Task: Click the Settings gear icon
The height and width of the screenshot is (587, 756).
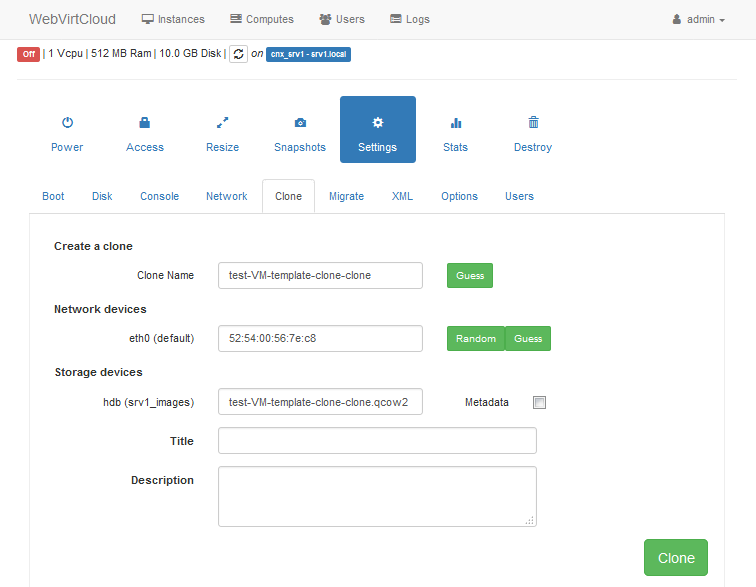Action: 377,123
